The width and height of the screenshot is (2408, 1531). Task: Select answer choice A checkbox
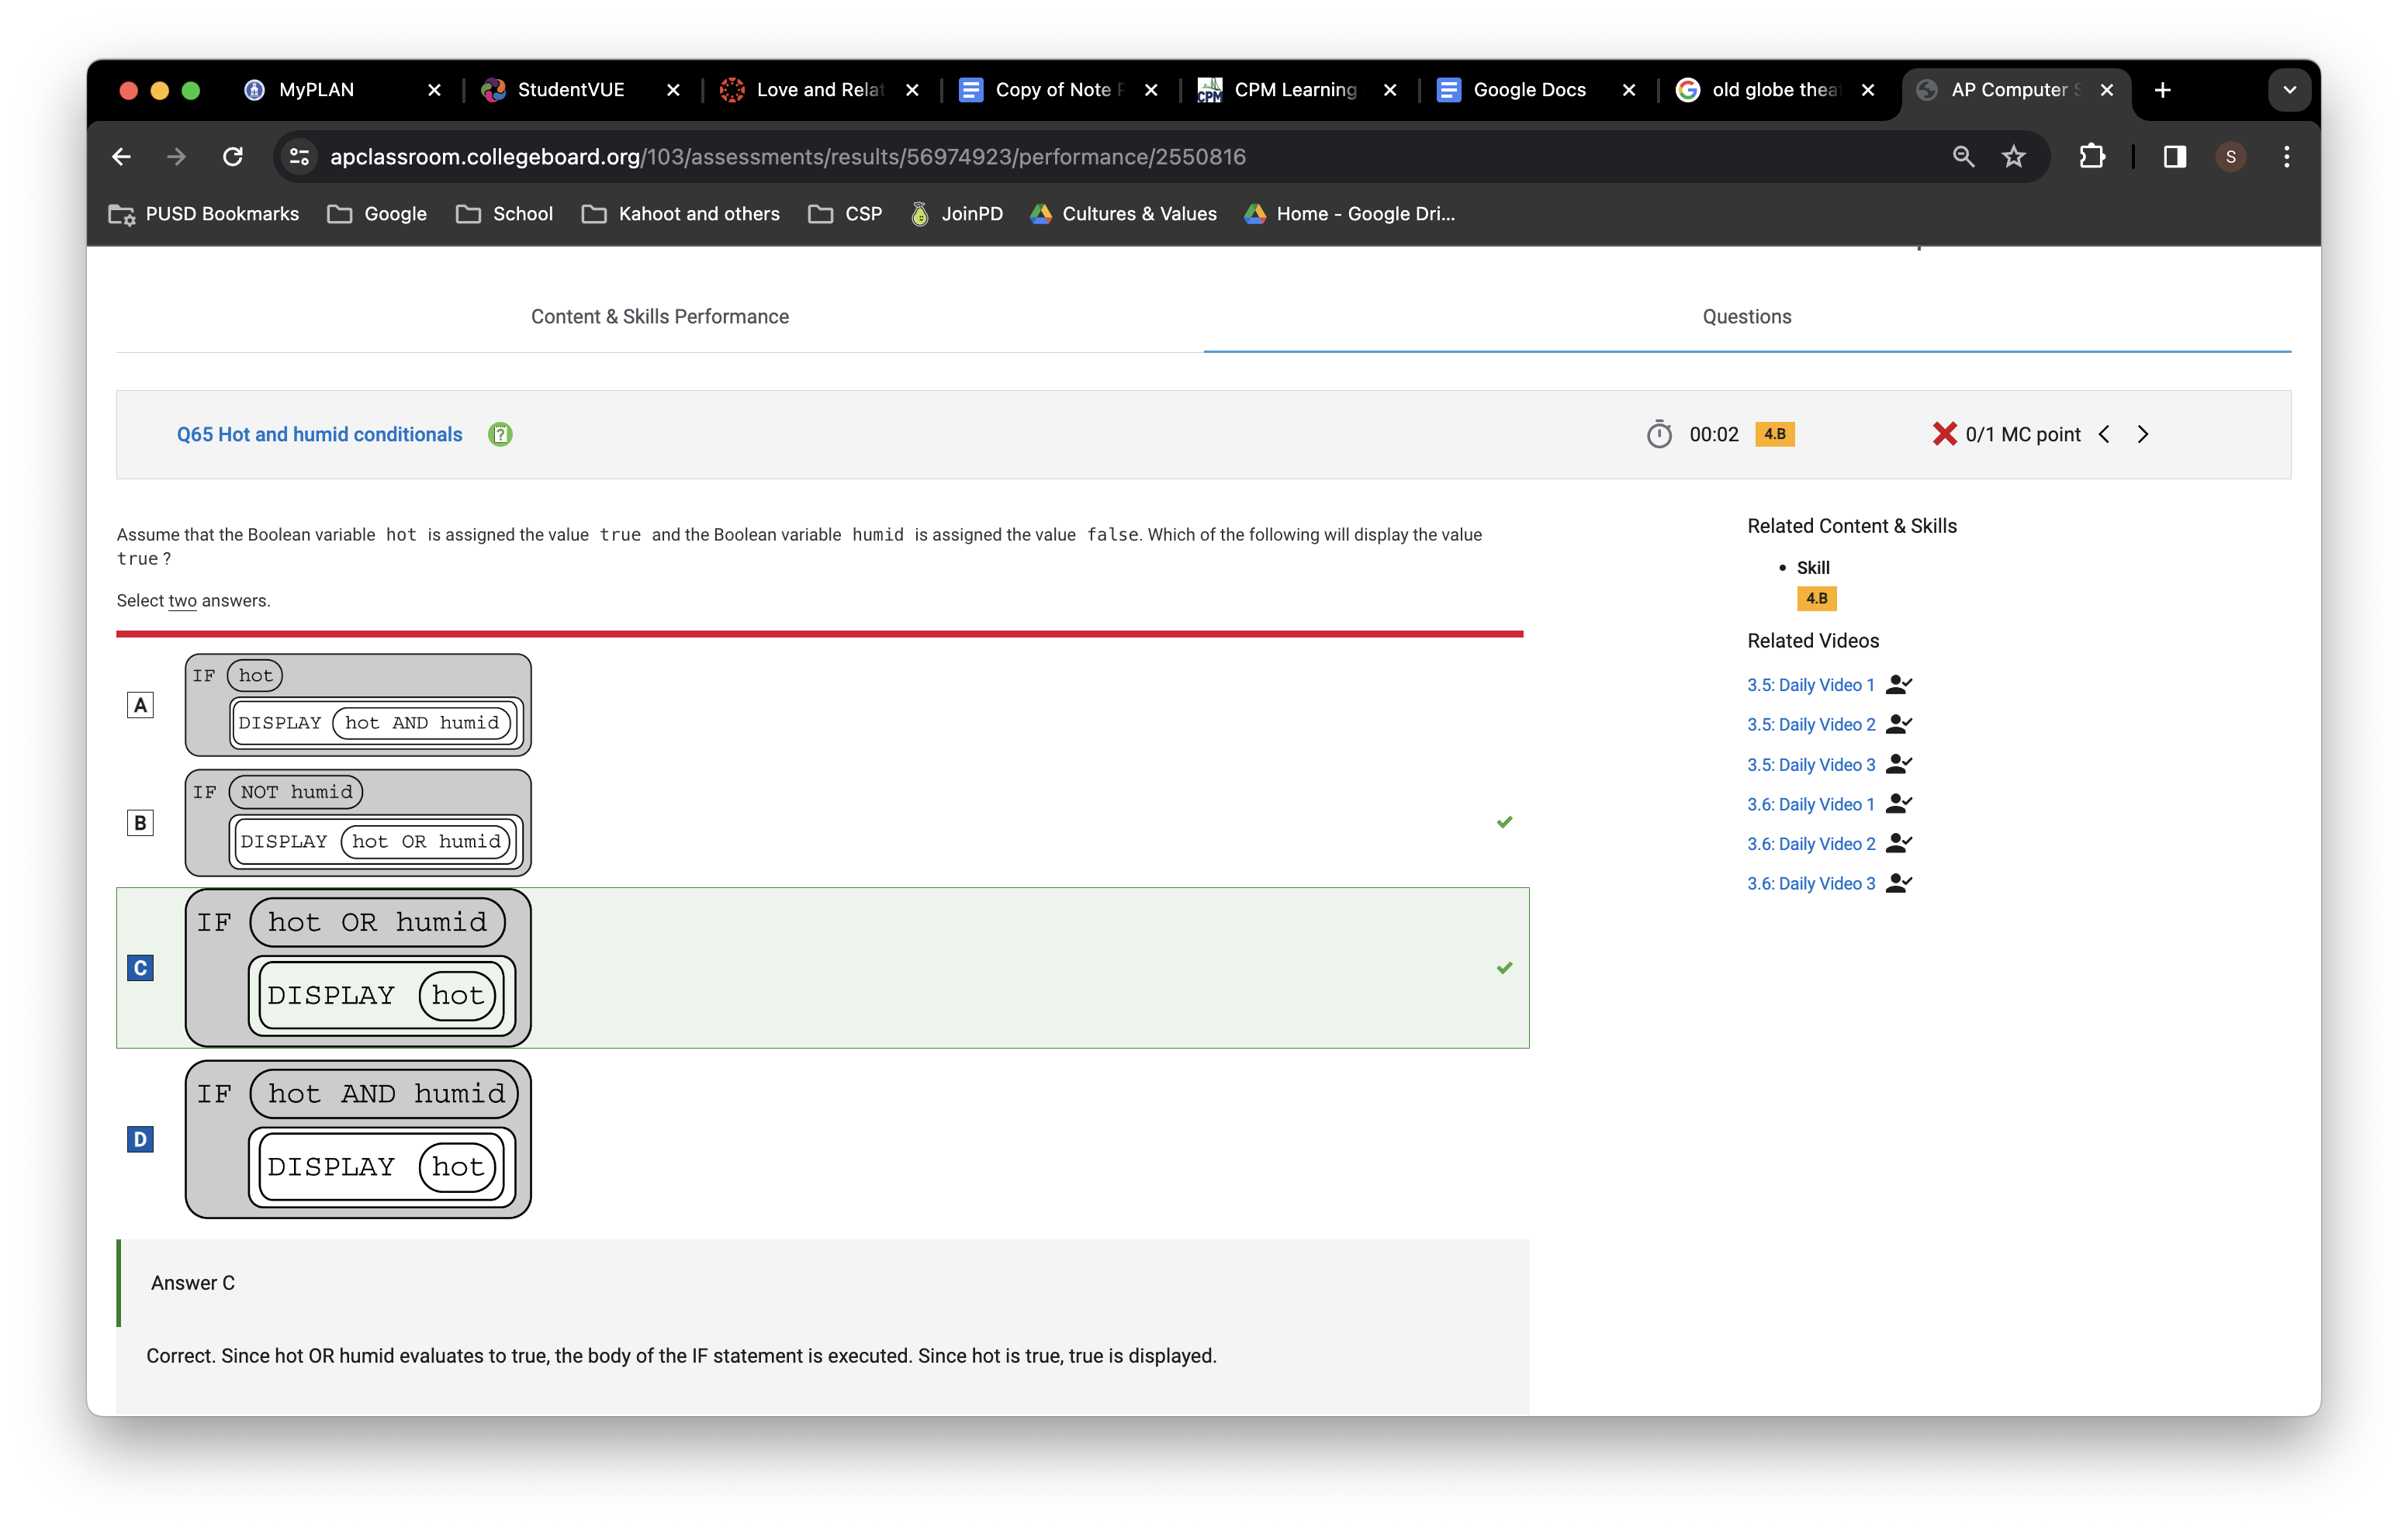pos(140,706)
